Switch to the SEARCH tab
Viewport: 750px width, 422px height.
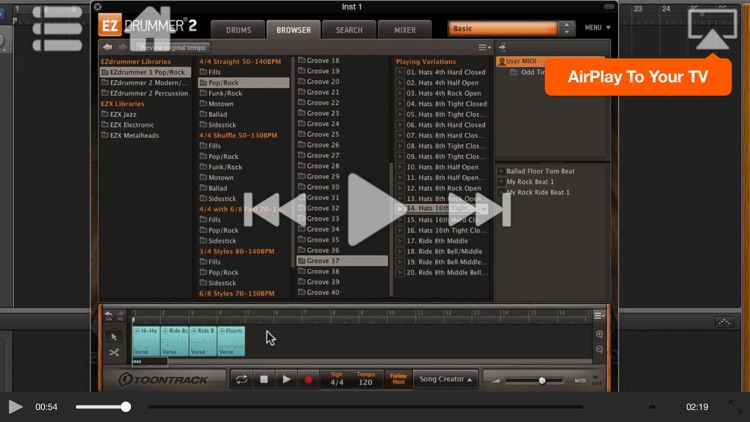[x=349, y=30]
